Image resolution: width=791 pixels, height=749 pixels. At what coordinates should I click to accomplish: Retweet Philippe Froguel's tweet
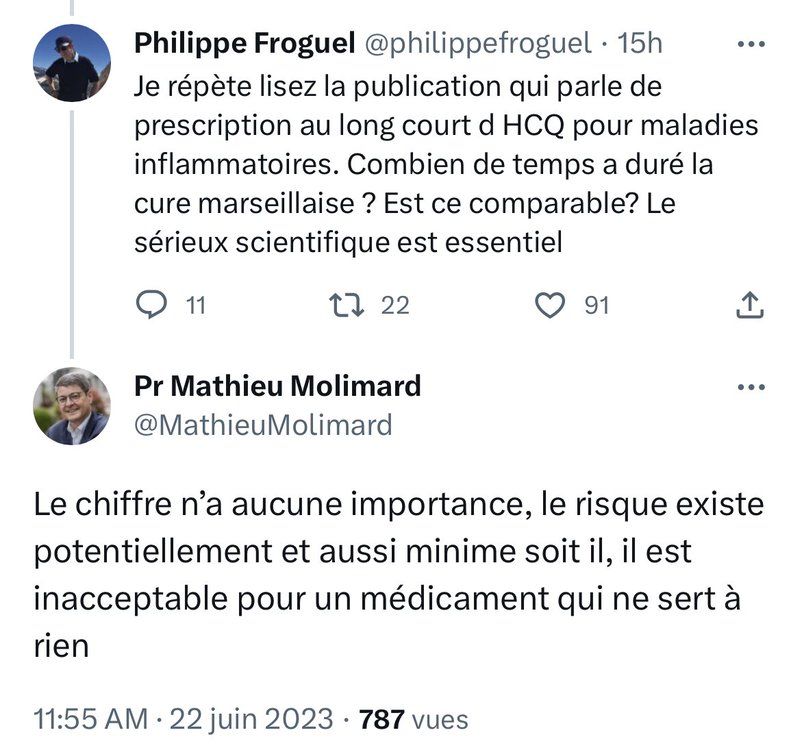click(353, 305)
